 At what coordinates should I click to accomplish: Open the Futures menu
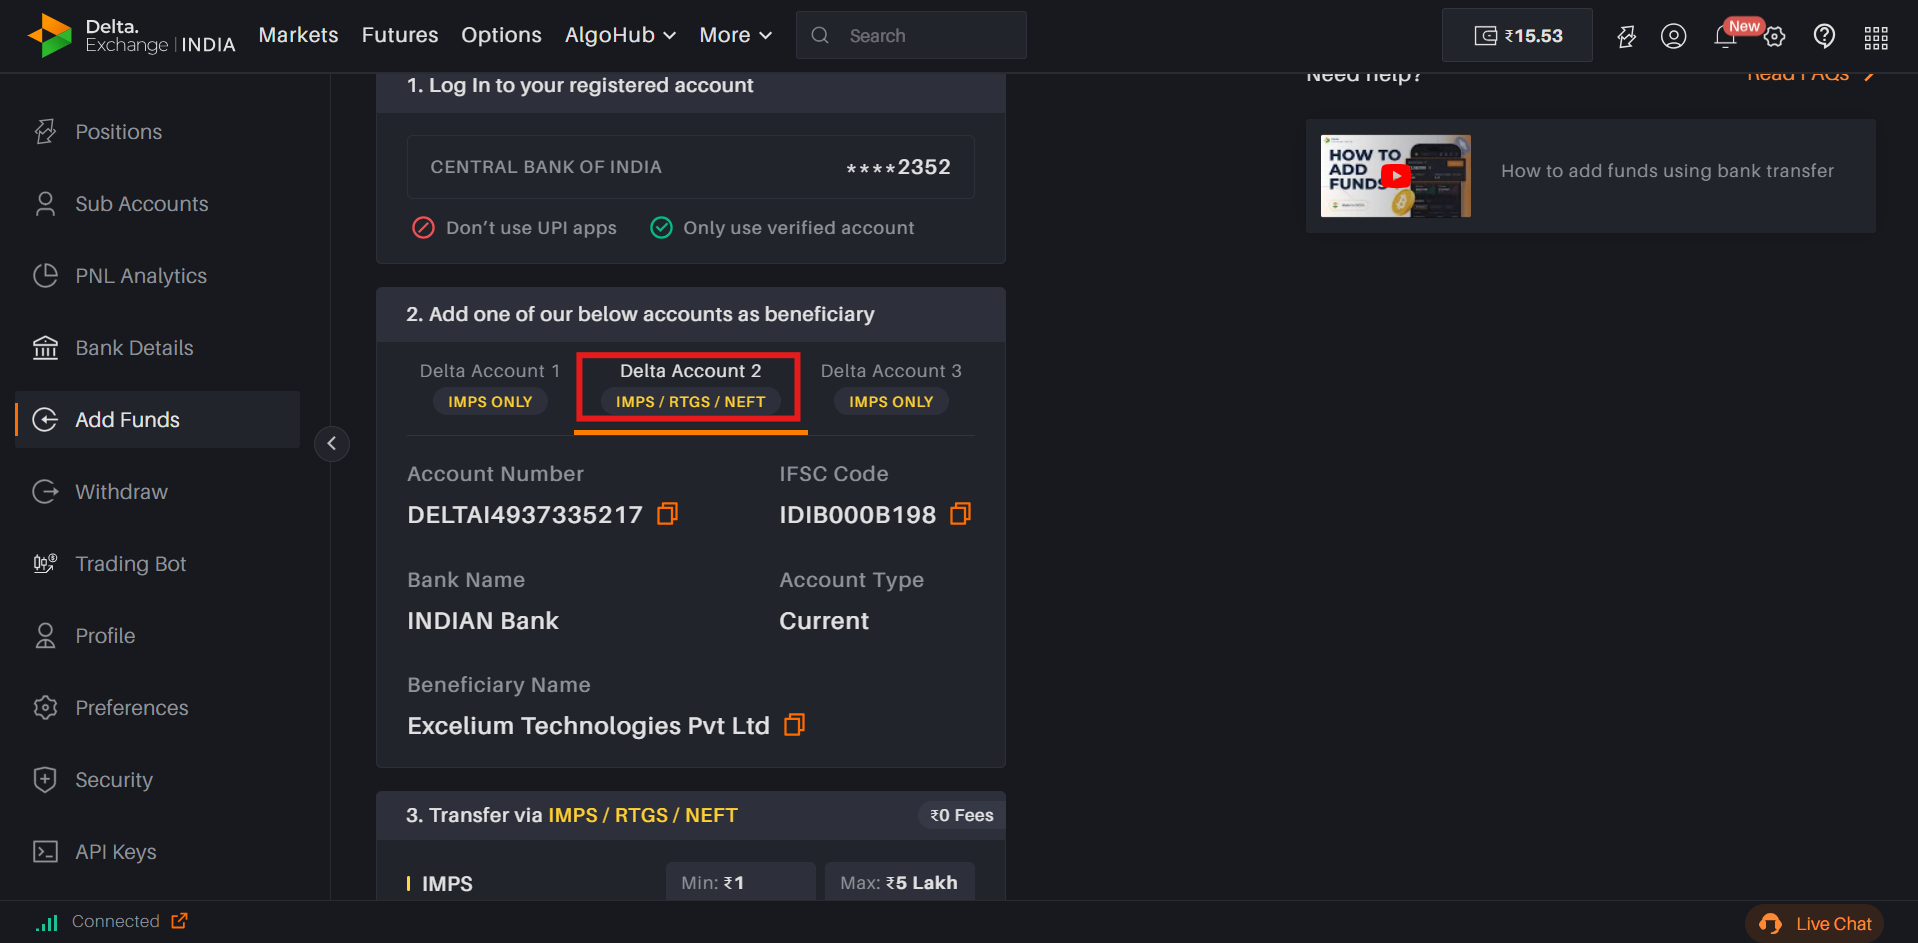click(x=400, y=35)
